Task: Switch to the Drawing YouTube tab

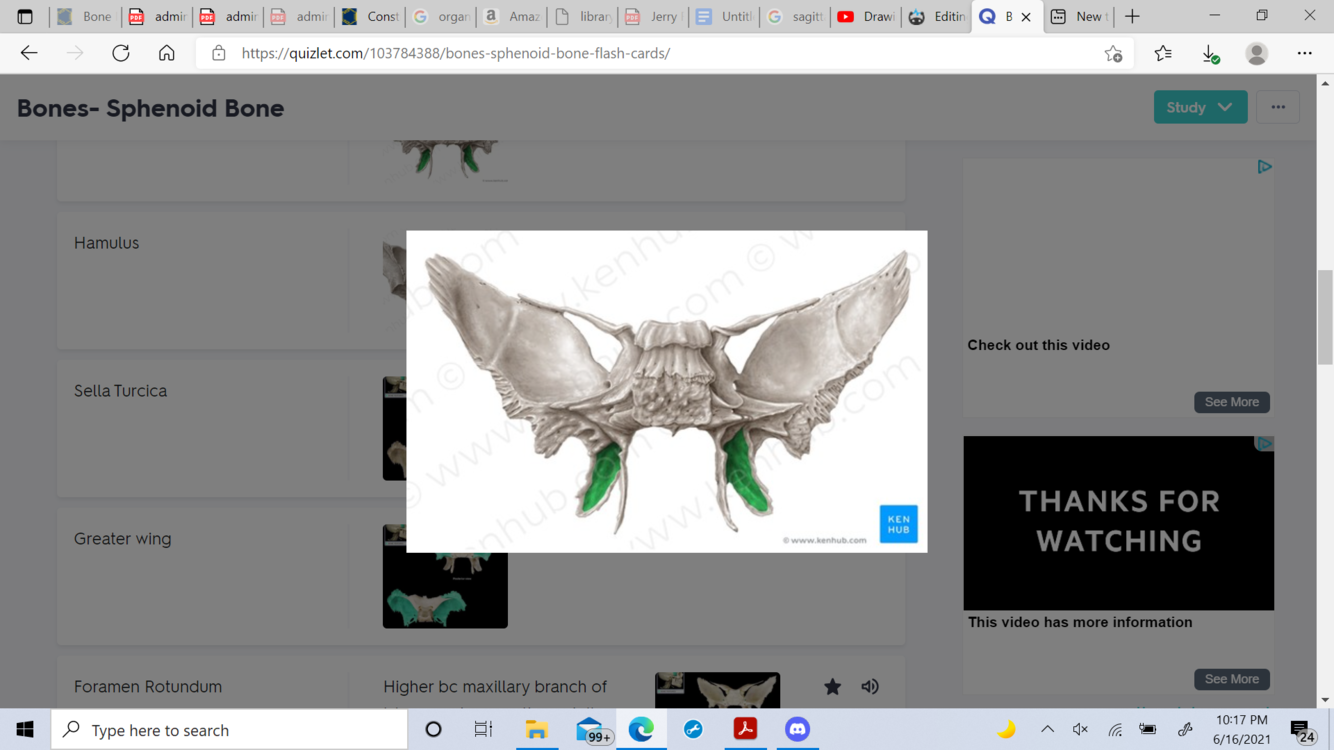Action: point(867,17)
